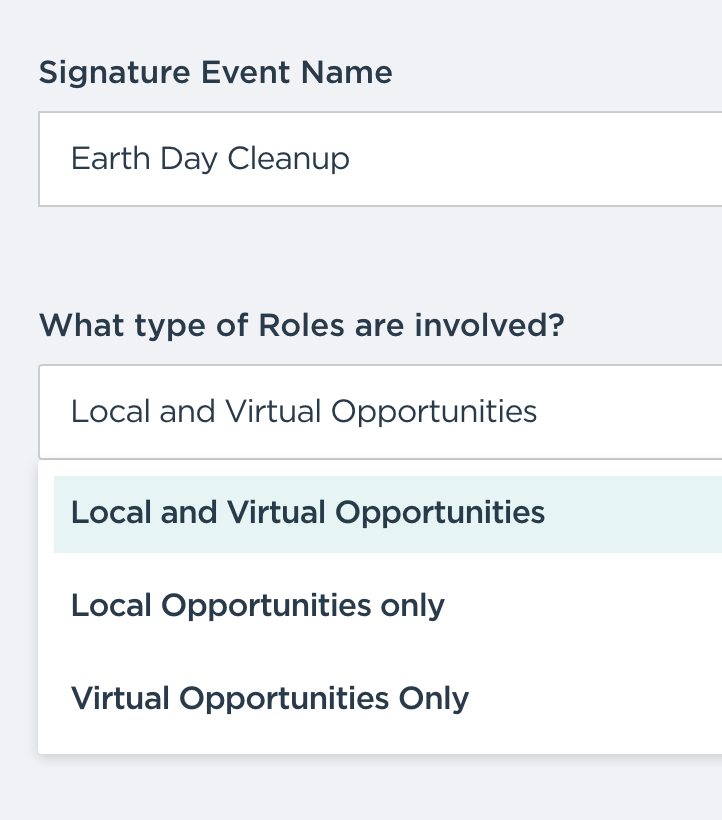This screenshot has height=820, width=722.
Task: Click the selected value in the roles box
Action: click(304, 412)
